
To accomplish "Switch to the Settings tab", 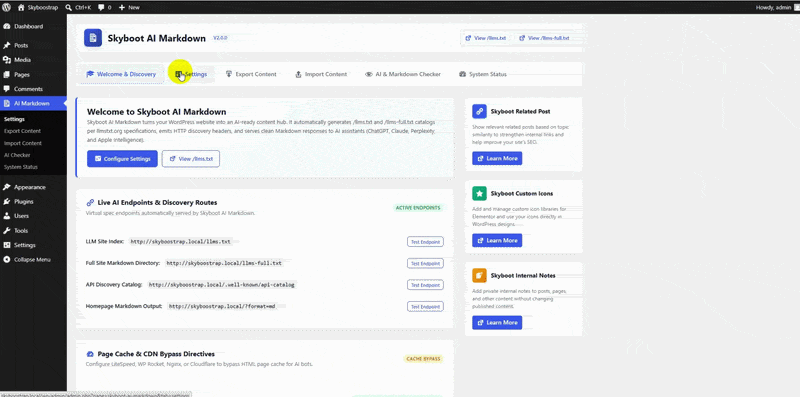I will pos(191,74).
